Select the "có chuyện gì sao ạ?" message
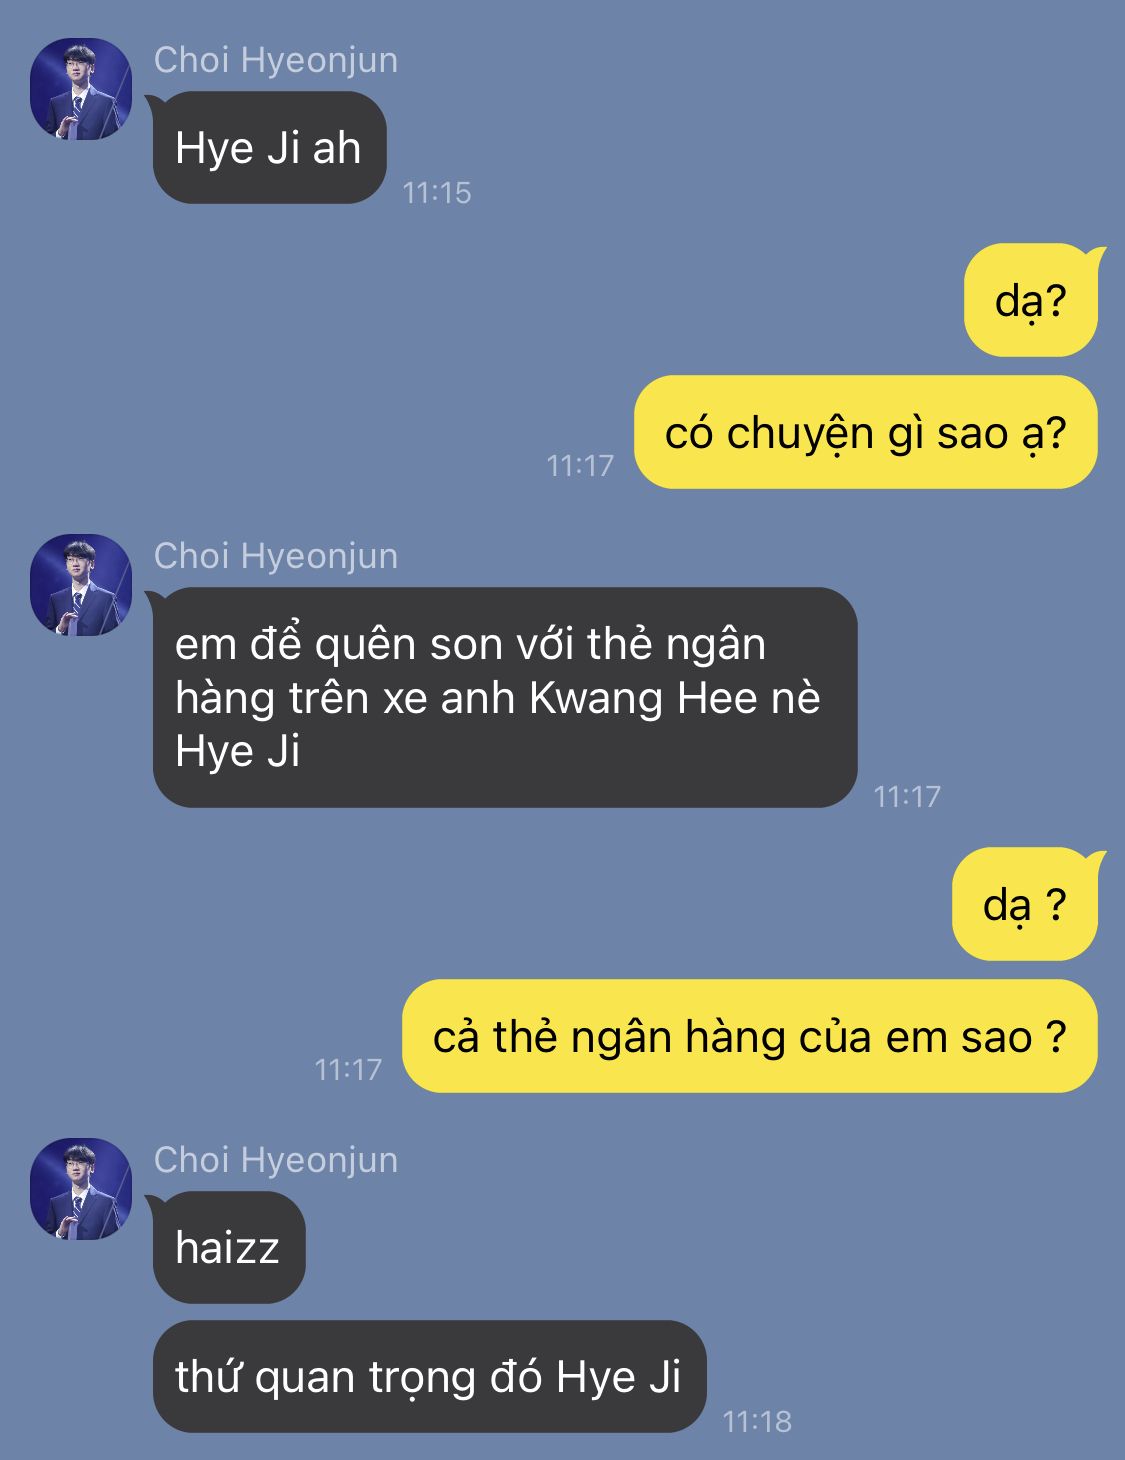1125x1460 pixels. (866, 432)
